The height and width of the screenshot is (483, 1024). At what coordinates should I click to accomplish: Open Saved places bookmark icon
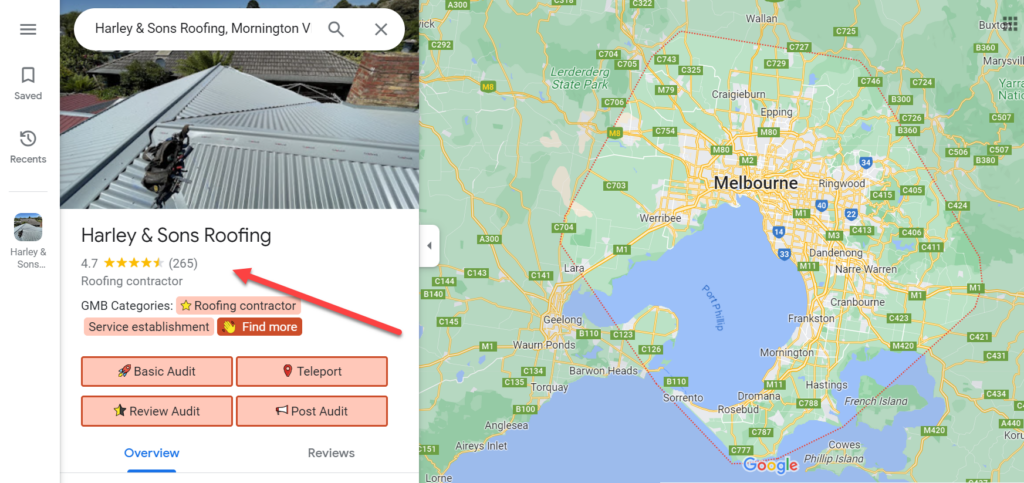(x=28, y=84)
